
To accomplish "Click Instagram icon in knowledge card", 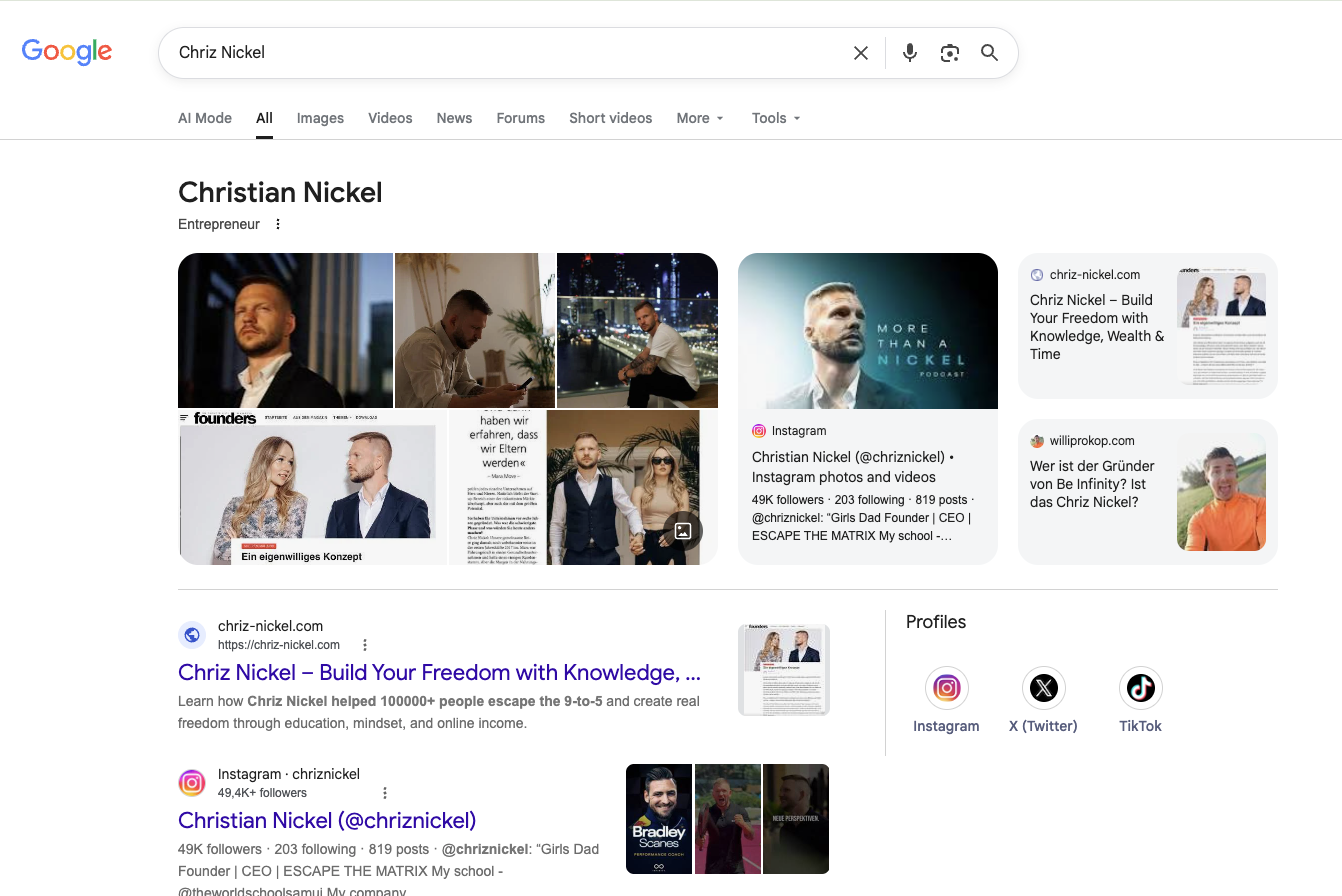I will [759, 431].
